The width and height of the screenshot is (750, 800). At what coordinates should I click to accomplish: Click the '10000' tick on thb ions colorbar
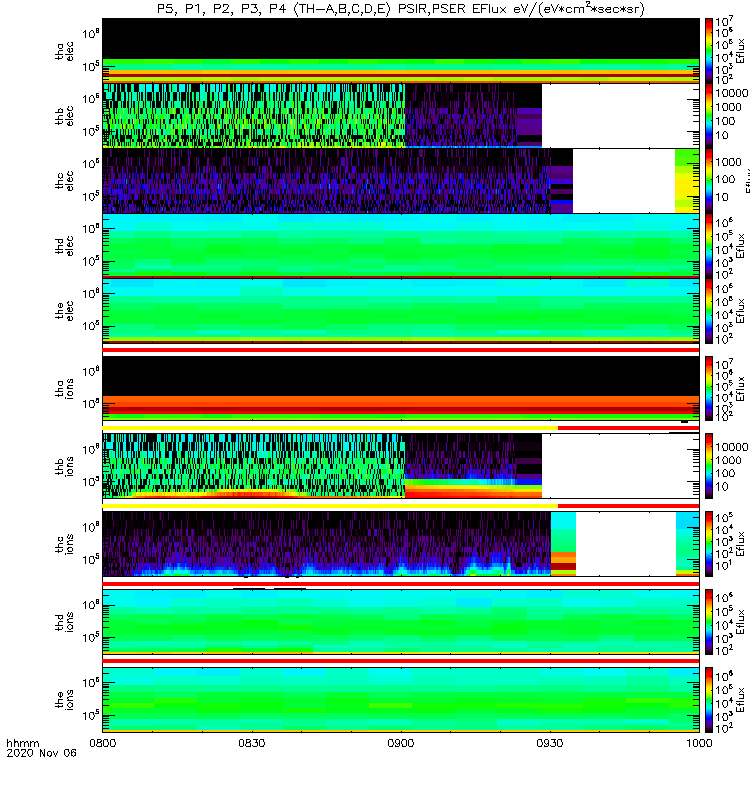[732, 447]
